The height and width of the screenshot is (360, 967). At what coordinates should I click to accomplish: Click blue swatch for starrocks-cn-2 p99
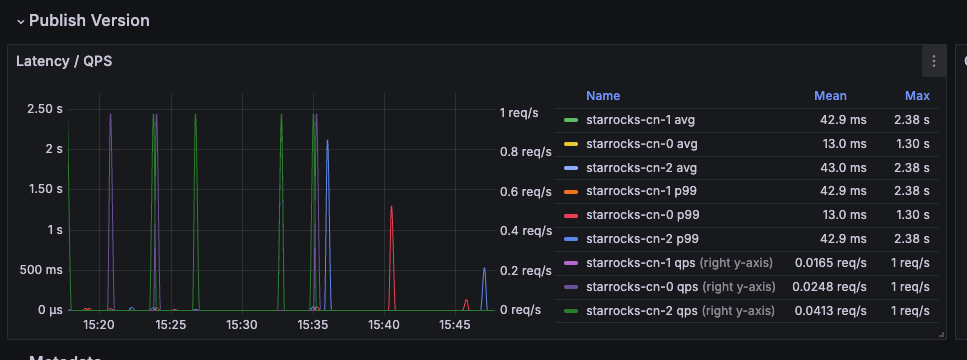pyautogui.click(x=571, y=239)
